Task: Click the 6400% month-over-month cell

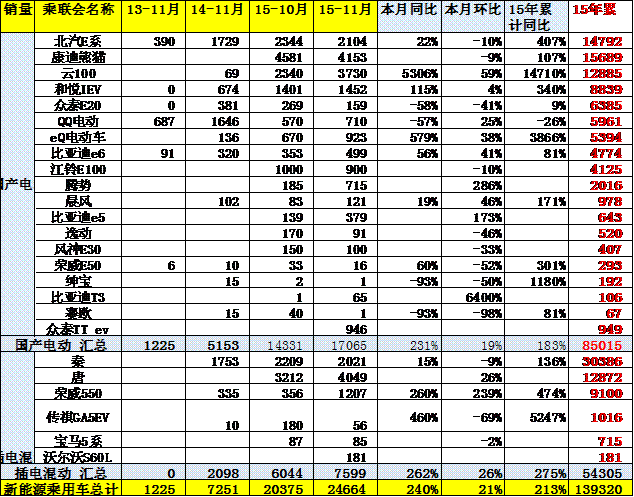Action: [473, 297]
